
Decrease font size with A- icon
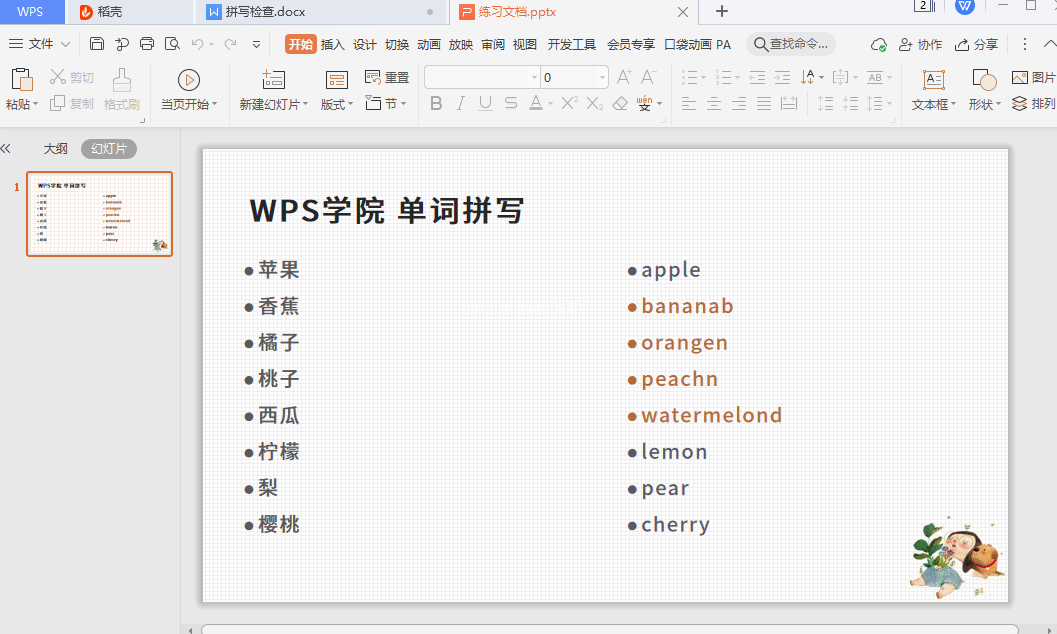click(648, 77)
